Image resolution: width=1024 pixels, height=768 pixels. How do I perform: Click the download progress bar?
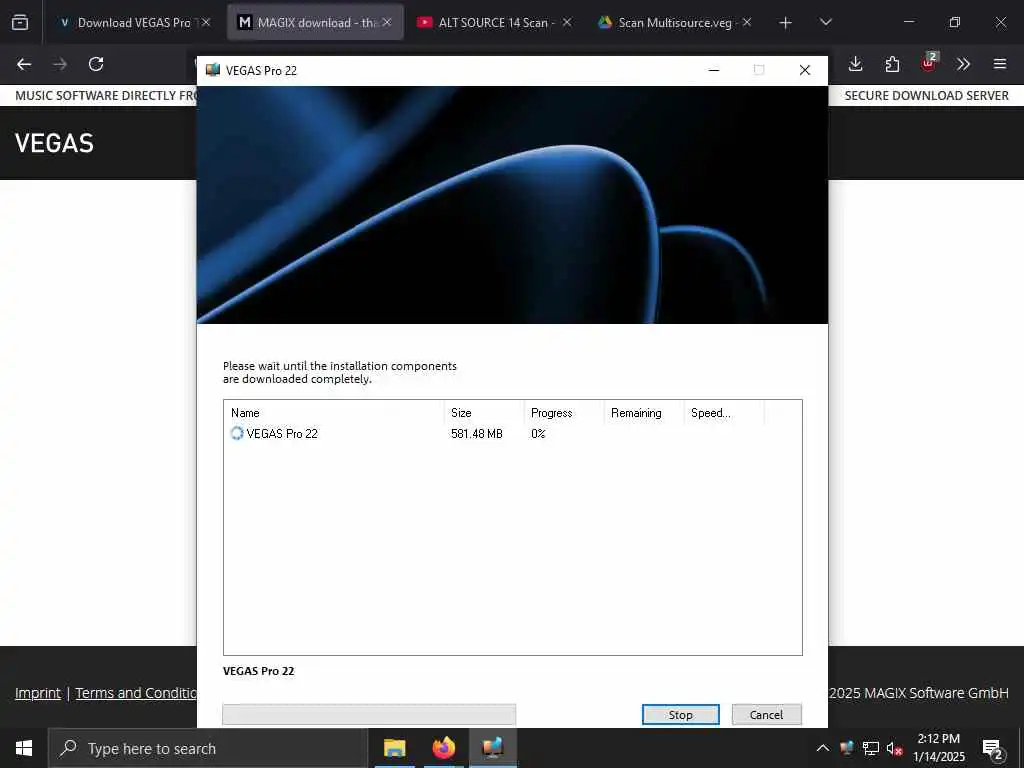[x=369, y=714]
